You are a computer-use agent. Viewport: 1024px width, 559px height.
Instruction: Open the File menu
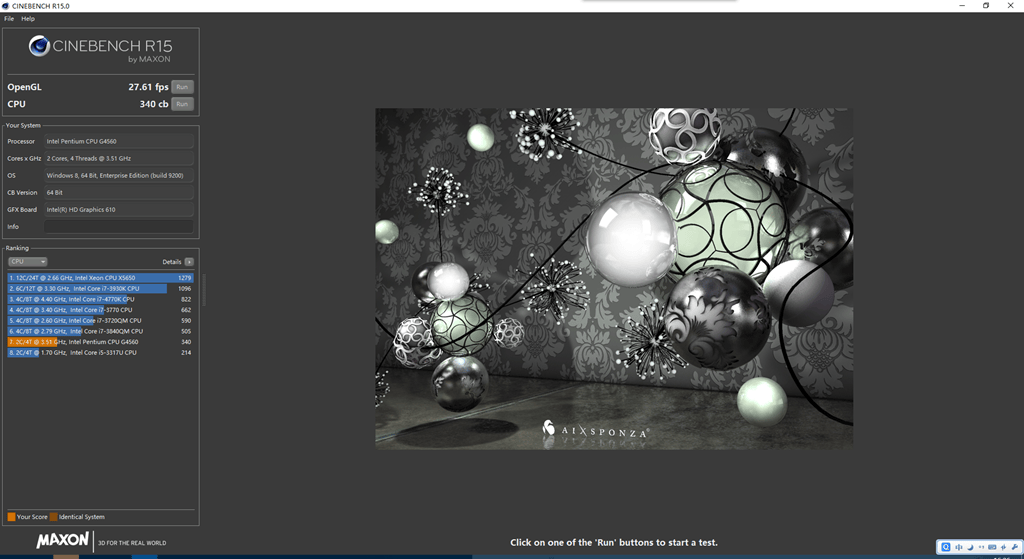click(9, 19)
